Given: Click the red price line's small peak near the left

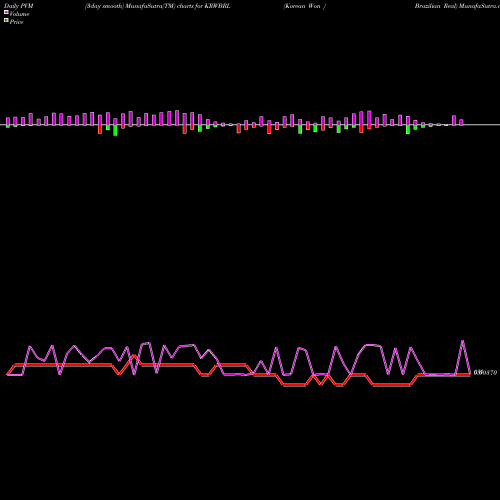Looking at the screenshot, I should click(x=134, y=355).
